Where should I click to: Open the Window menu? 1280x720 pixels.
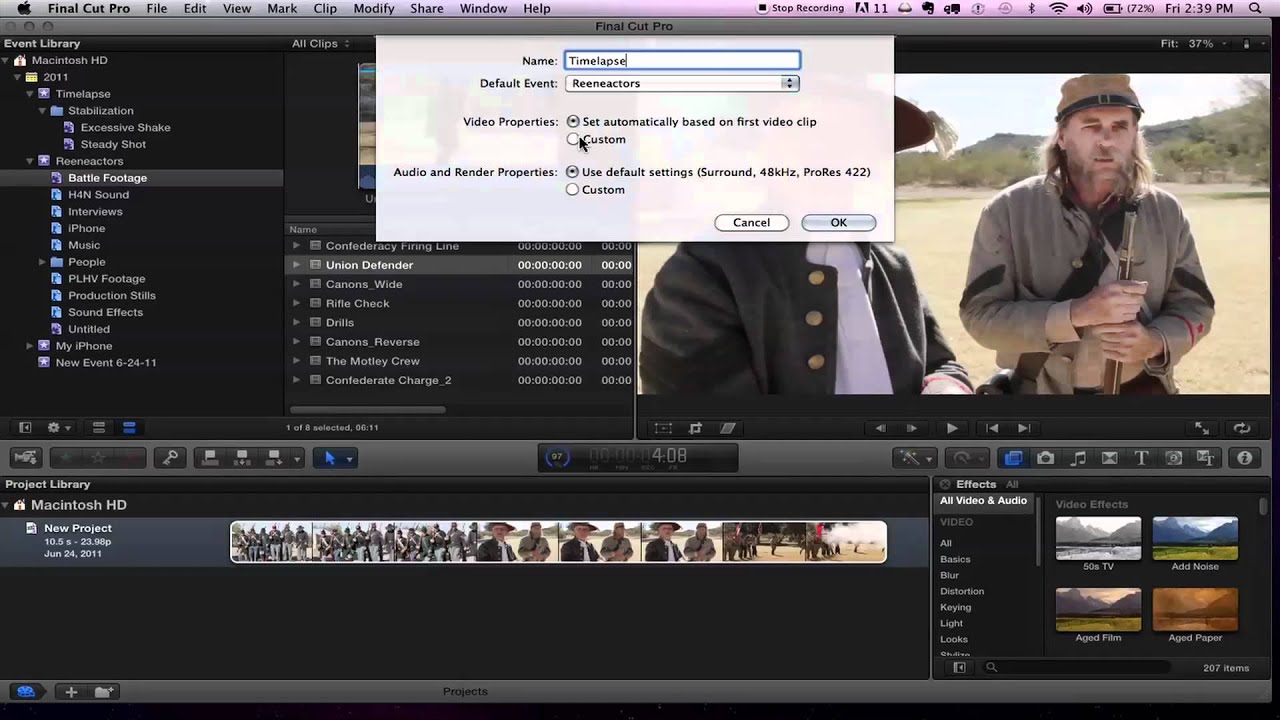(x=483, y=8)
